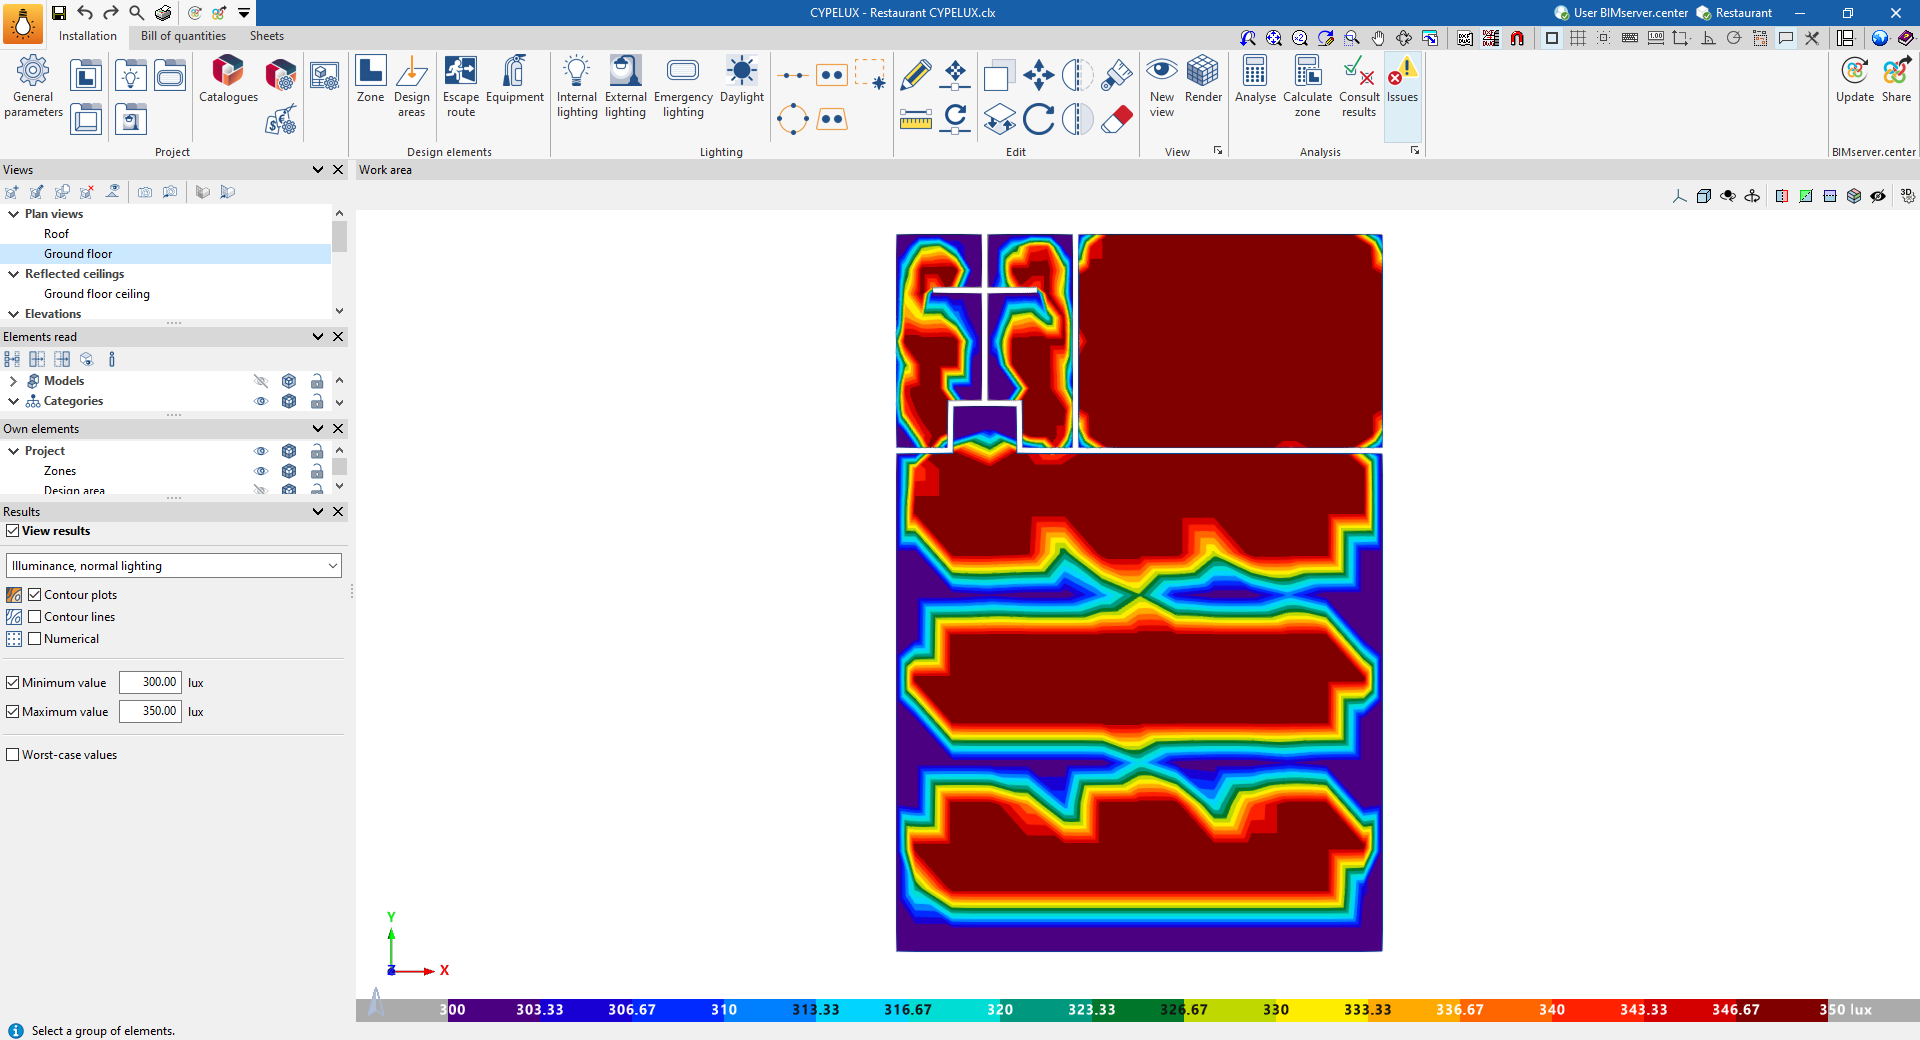
Task: Expand the Models tree node
Action: (13, 381)
